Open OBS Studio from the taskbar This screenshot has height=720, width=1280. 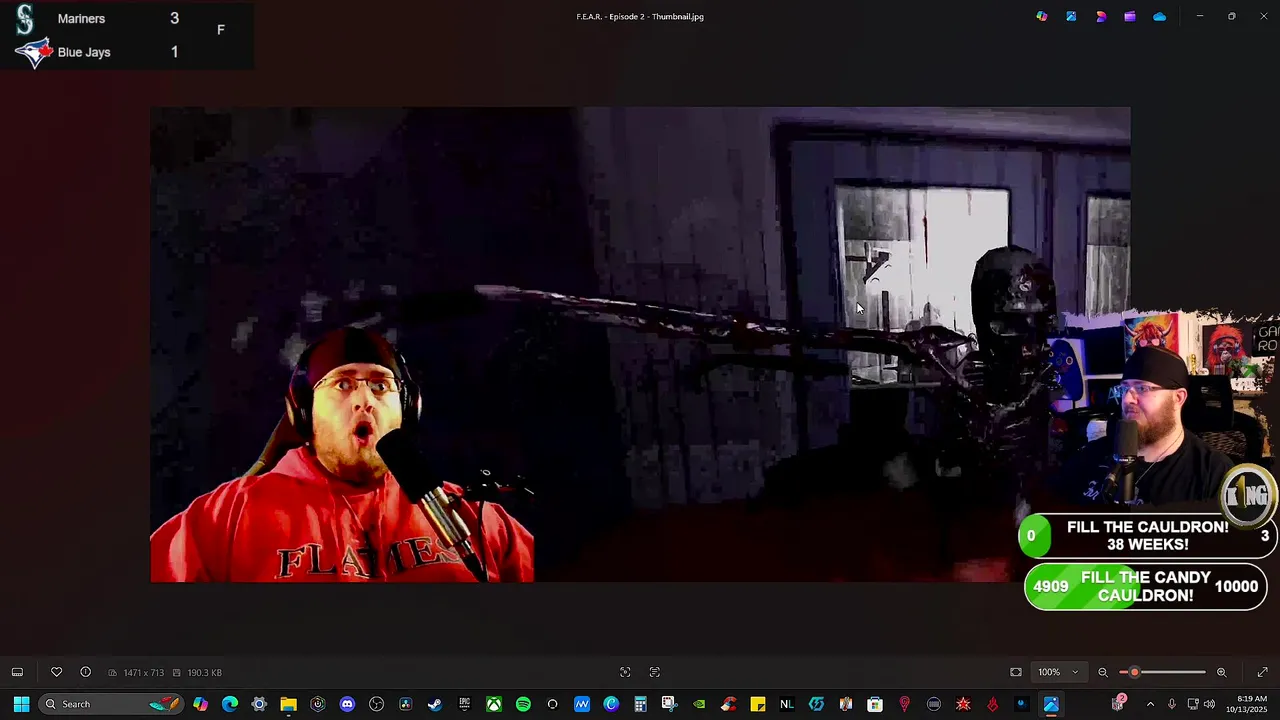[x=376, y=704]
